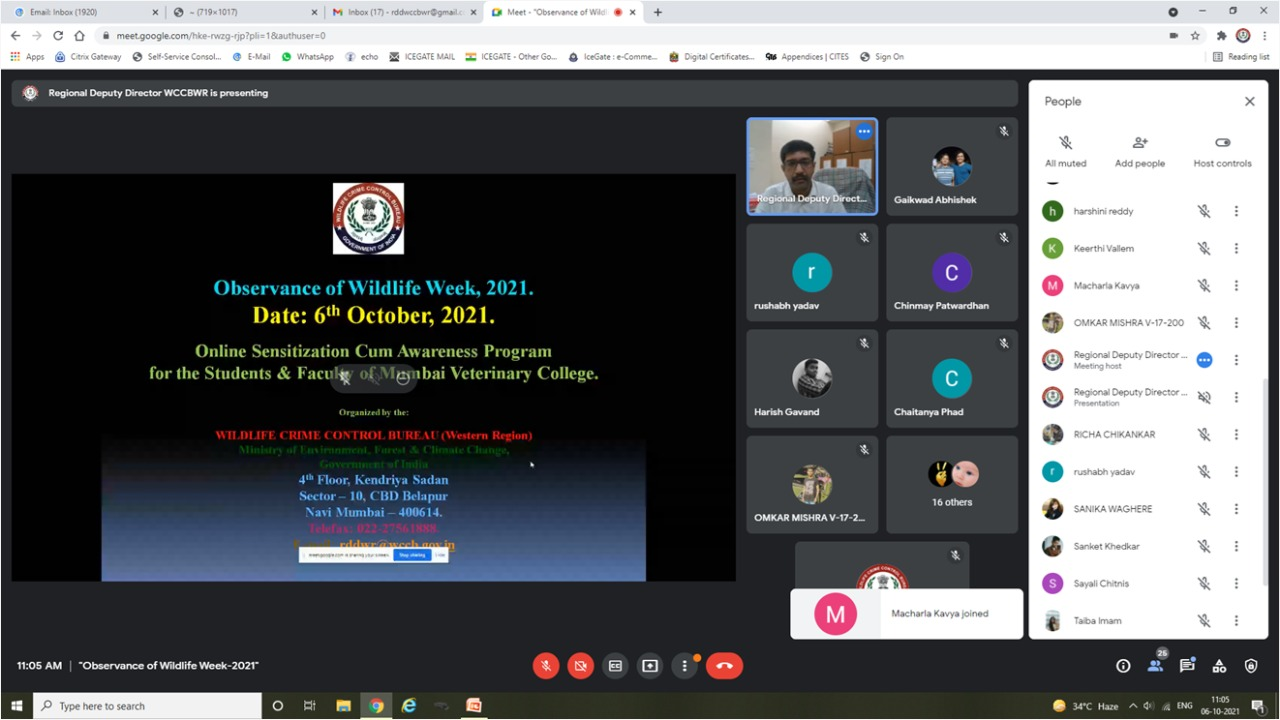The width and height of the screenshot is (1280, 720).
Task: Open more options menu in the call bar
Action: [x=685, y=666]
